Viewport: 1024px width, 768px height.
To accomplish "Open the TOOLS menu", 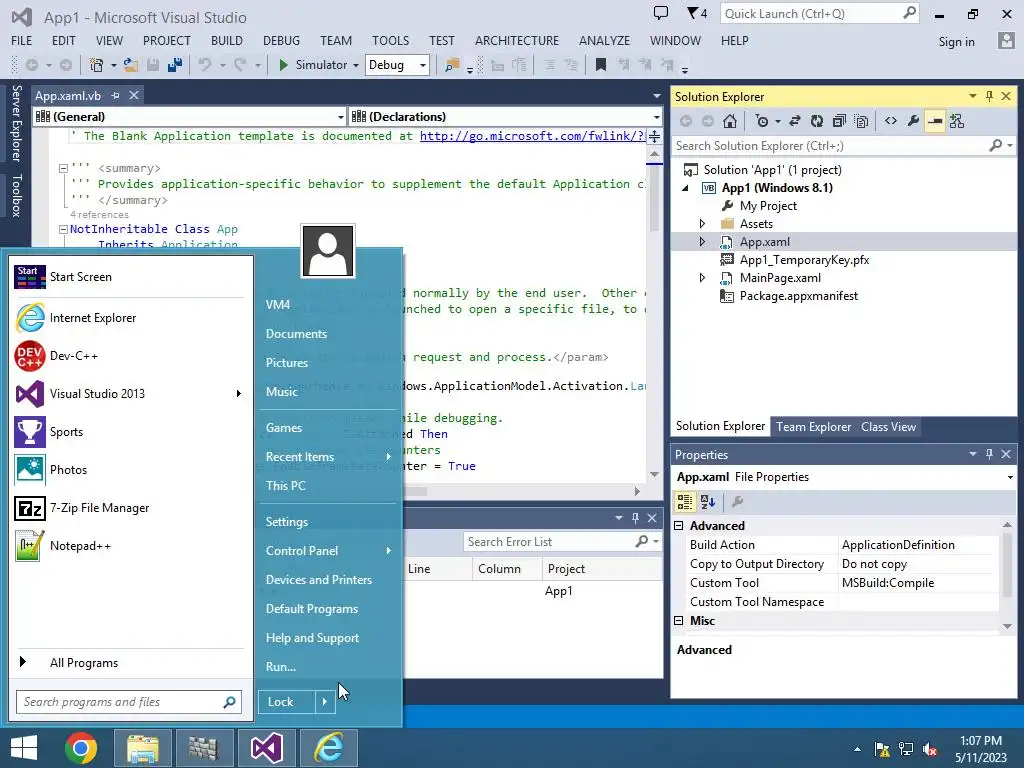I will pyautogui.click(x=391, y=40).
